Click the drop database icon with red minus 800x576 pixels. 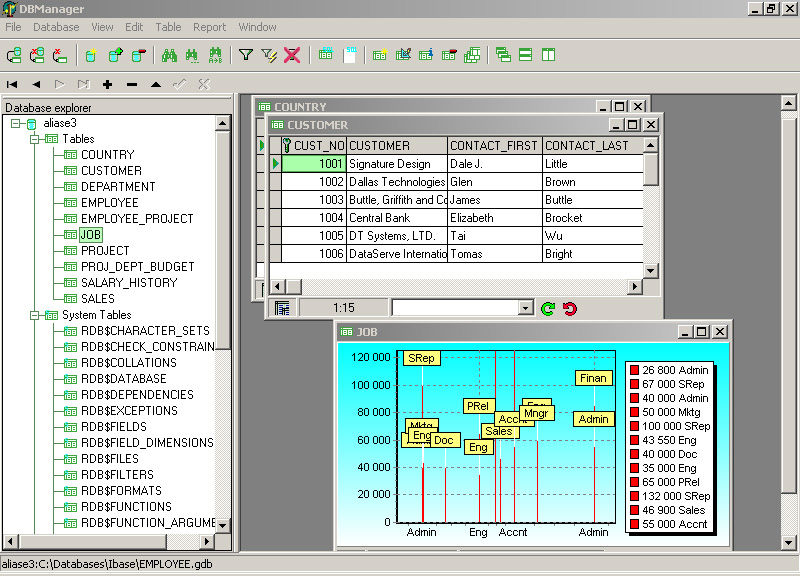click(139, 55)
